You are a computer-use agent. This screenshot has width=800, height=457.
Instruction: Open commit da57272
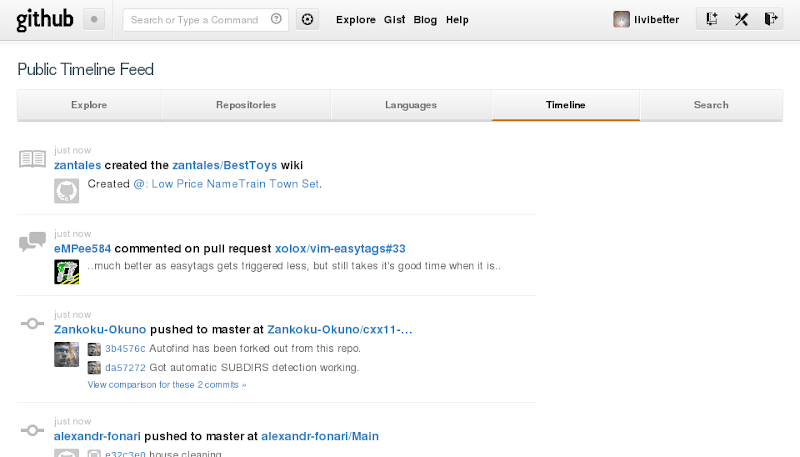point(125,368)
